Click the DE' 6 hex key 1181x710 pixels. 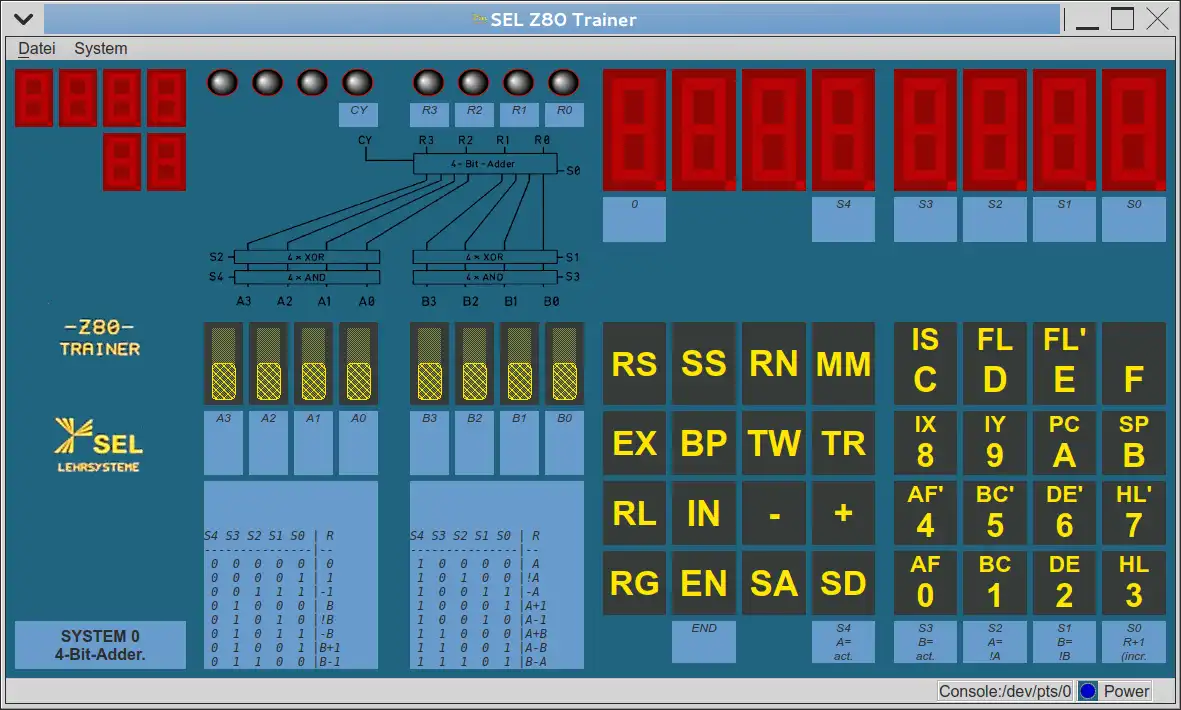click(x=1064, y=513)
